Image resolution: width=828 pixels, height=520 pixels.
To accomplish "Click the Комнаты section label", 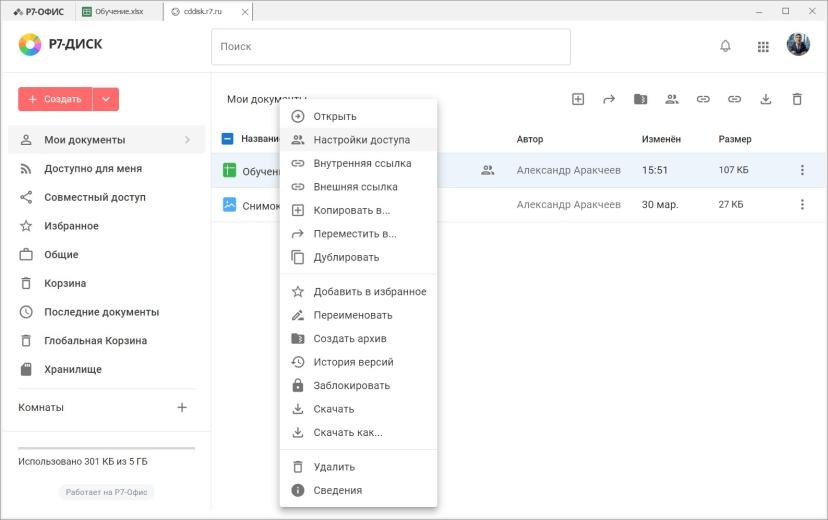I will pos(41,408).
